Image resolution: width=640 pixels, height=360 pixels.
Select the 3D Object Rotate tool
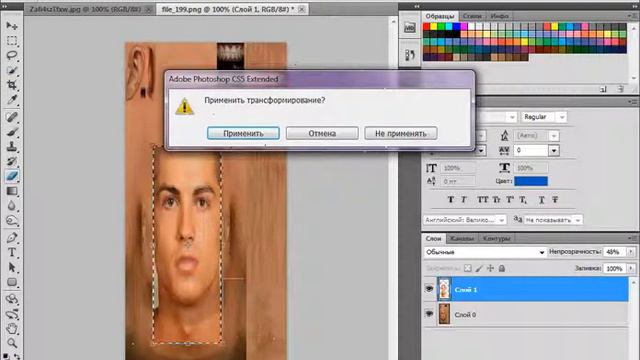pyautogui.click(x=11, y=299)
